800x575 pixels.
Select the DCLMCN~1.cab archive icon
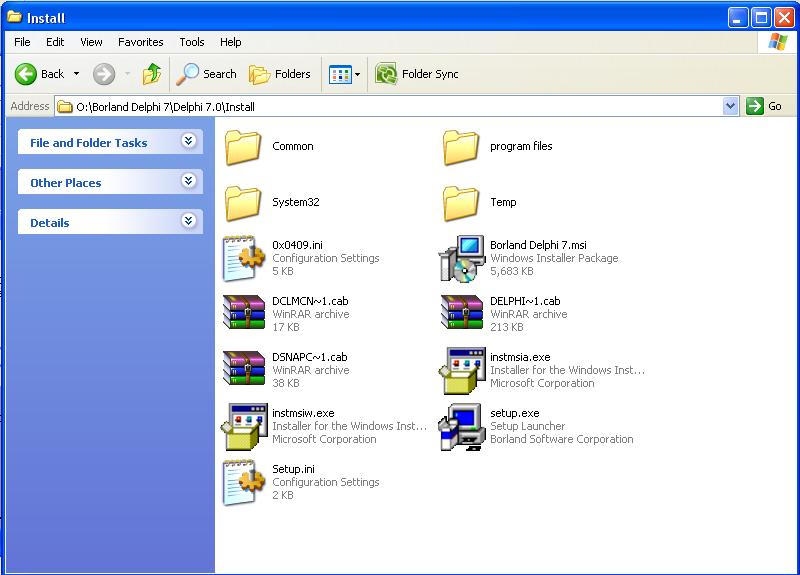[244, 314]
